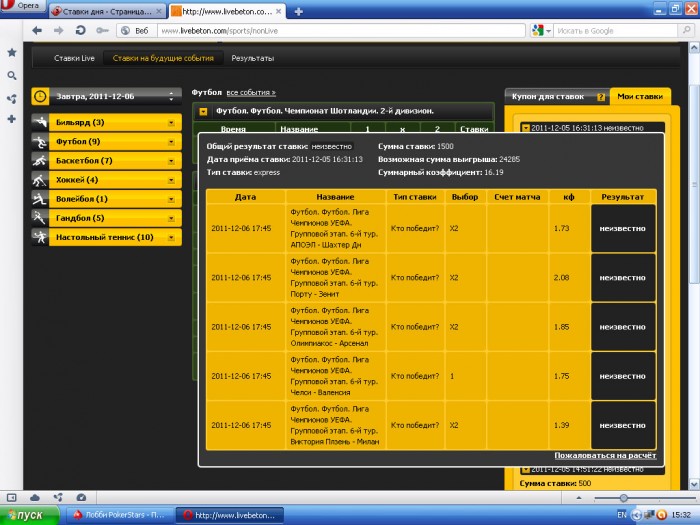Go back with the browser back arrow

pos(37,30)
